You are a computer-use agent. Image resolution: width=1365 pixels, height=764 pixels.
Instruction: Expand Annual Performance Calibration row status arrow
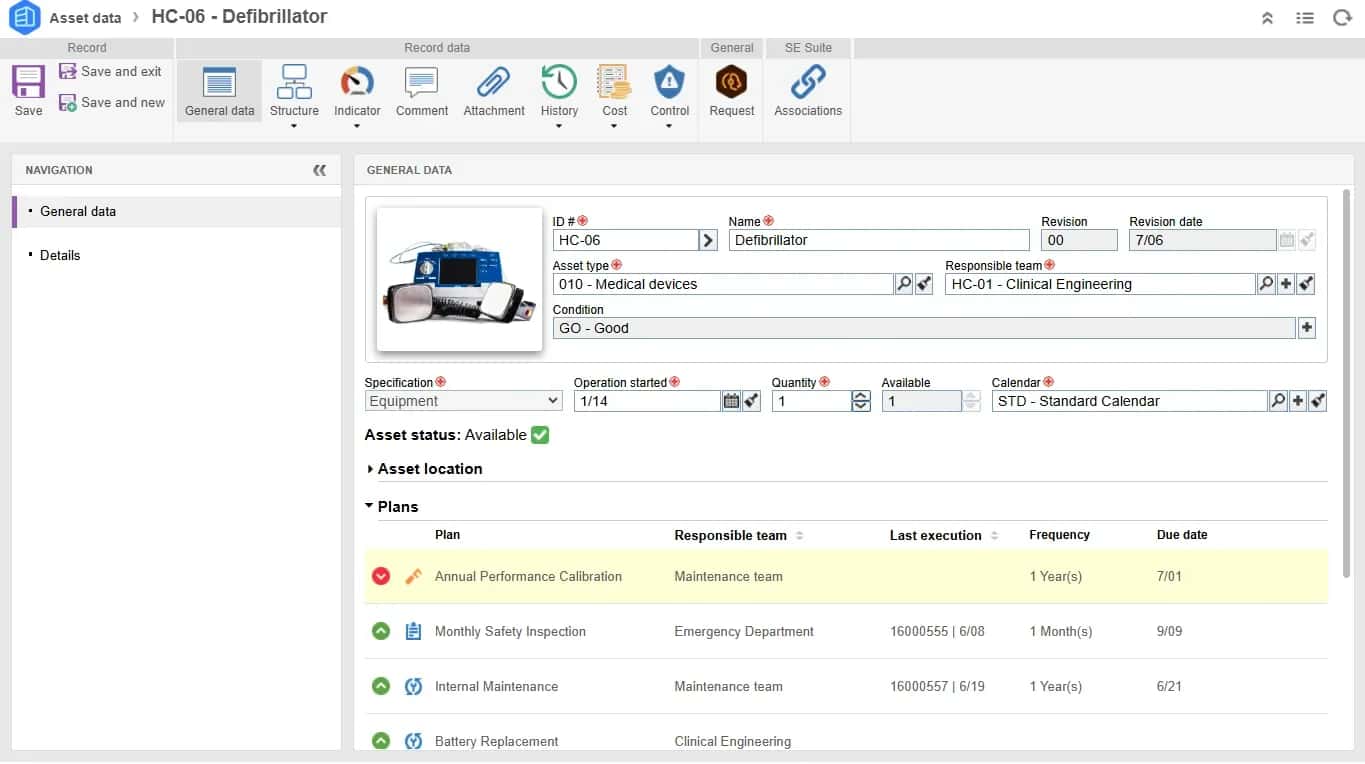381,576
